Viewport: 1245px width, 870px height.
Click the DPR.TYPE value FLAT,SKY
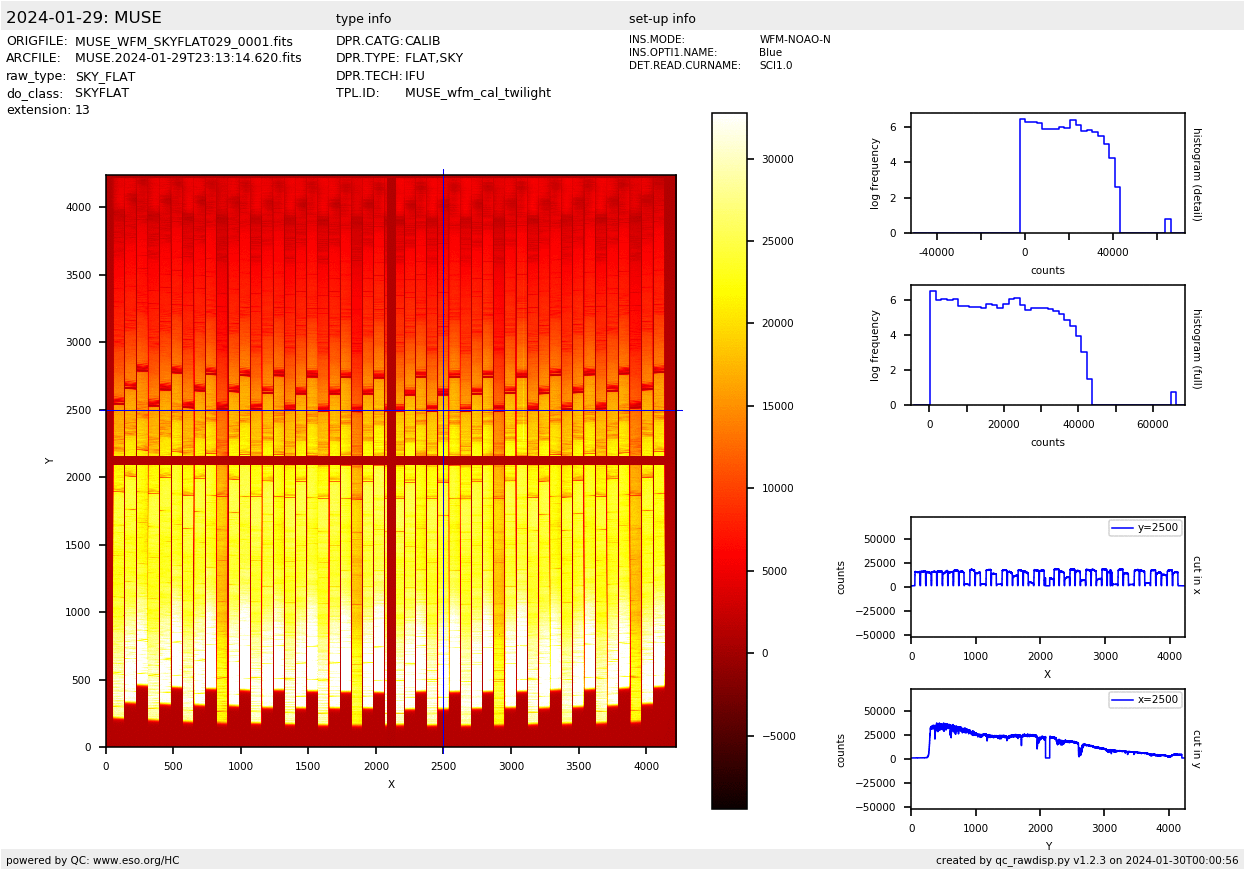pos(433,59)
